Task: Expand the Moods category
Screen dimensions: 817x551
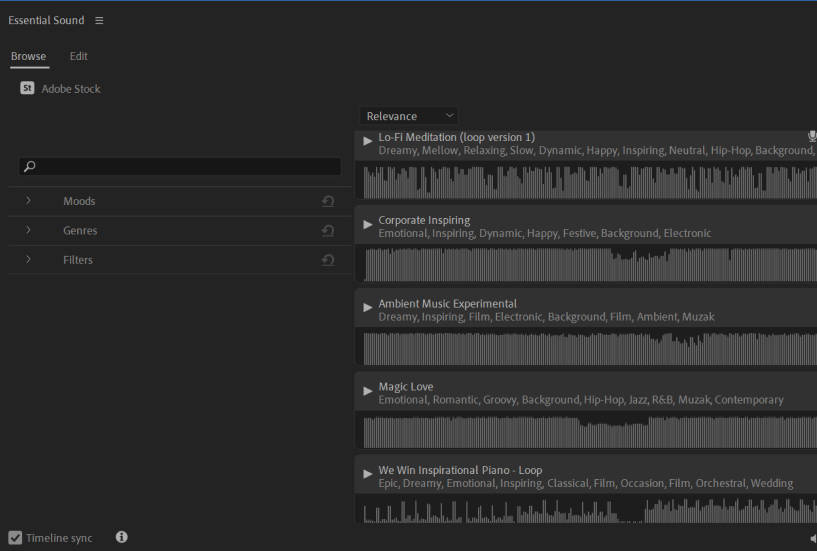Action: [28, 201]
